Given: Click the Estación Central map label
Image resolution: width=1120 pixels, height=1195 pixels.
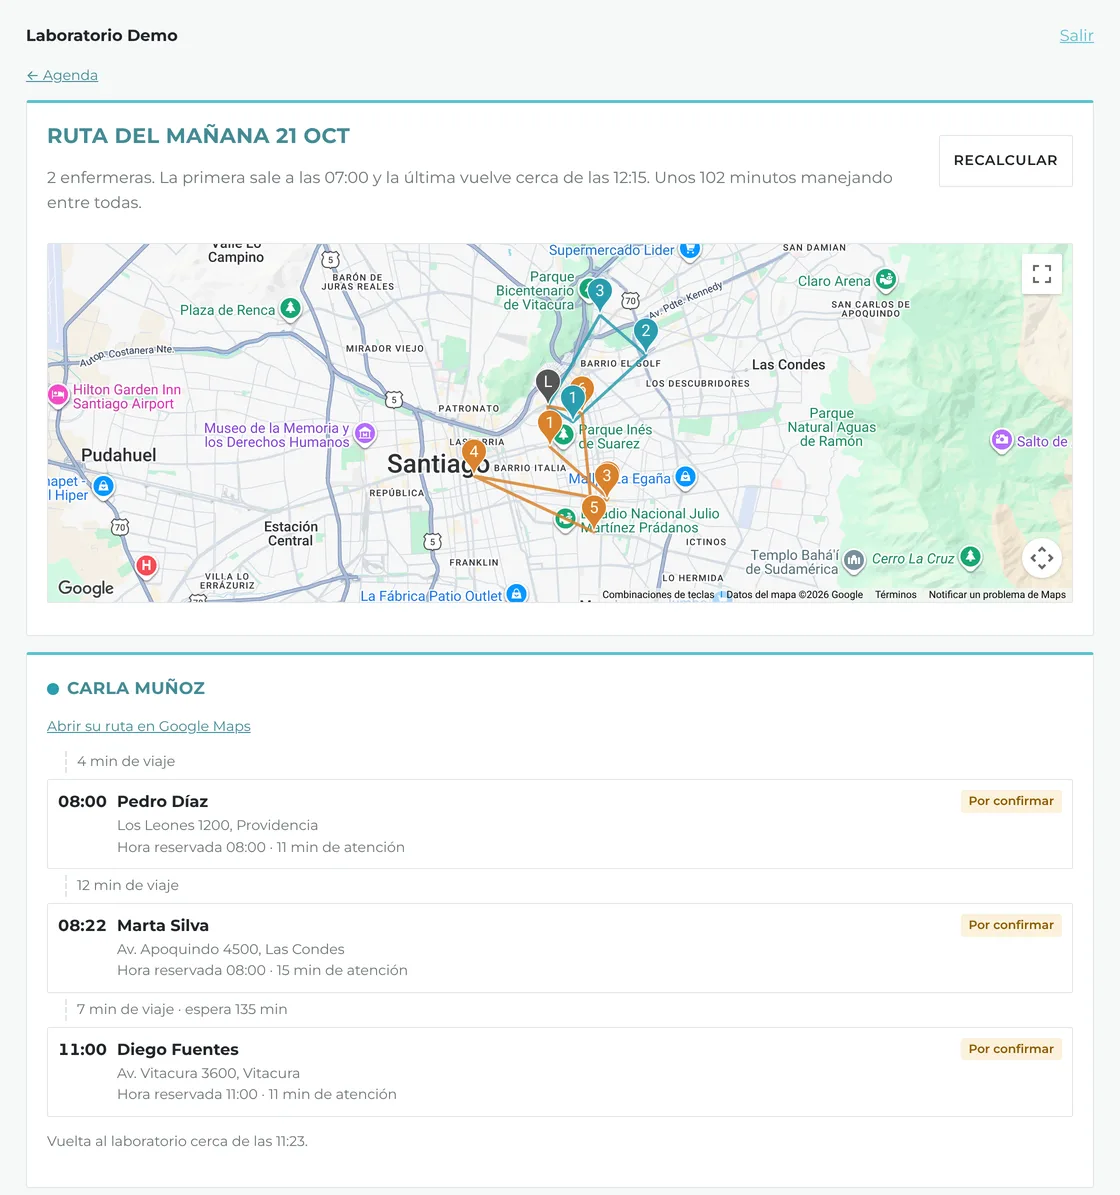Looking at the screenshot, I should 290,533.
